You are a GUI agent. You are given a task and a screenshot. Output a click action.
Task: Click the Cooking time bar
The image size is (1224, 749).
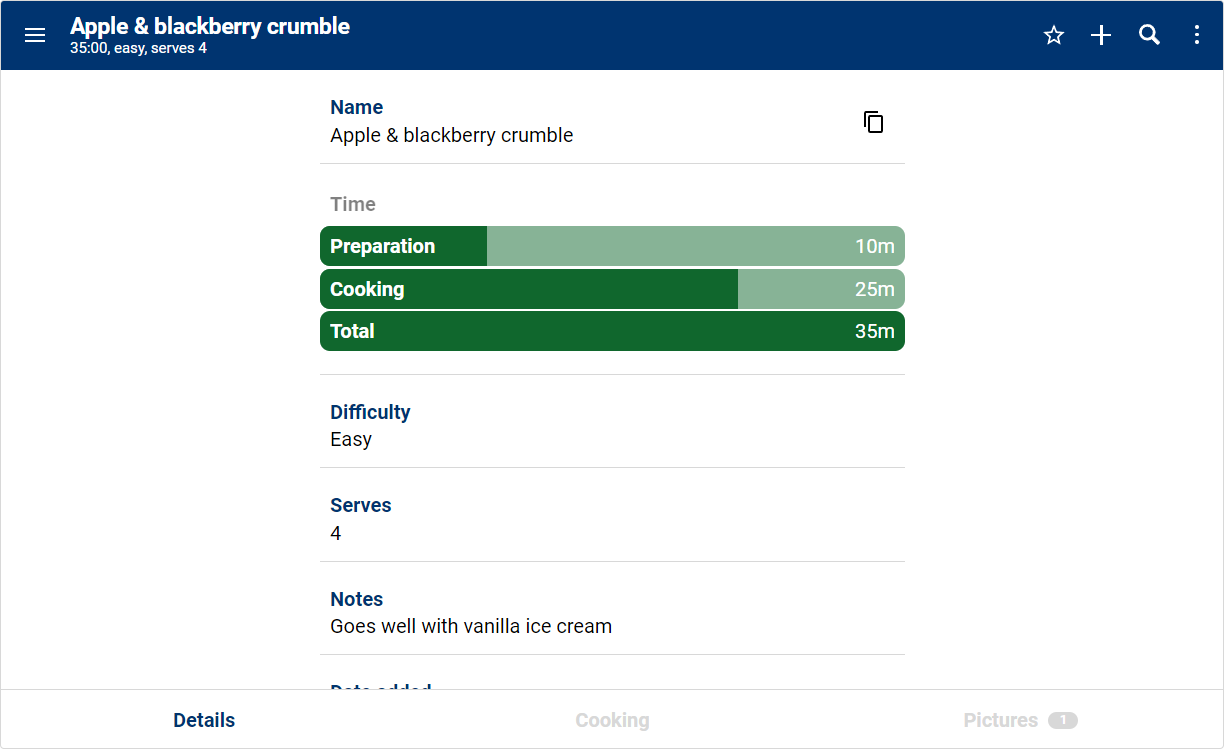click(x=612, y=289)
